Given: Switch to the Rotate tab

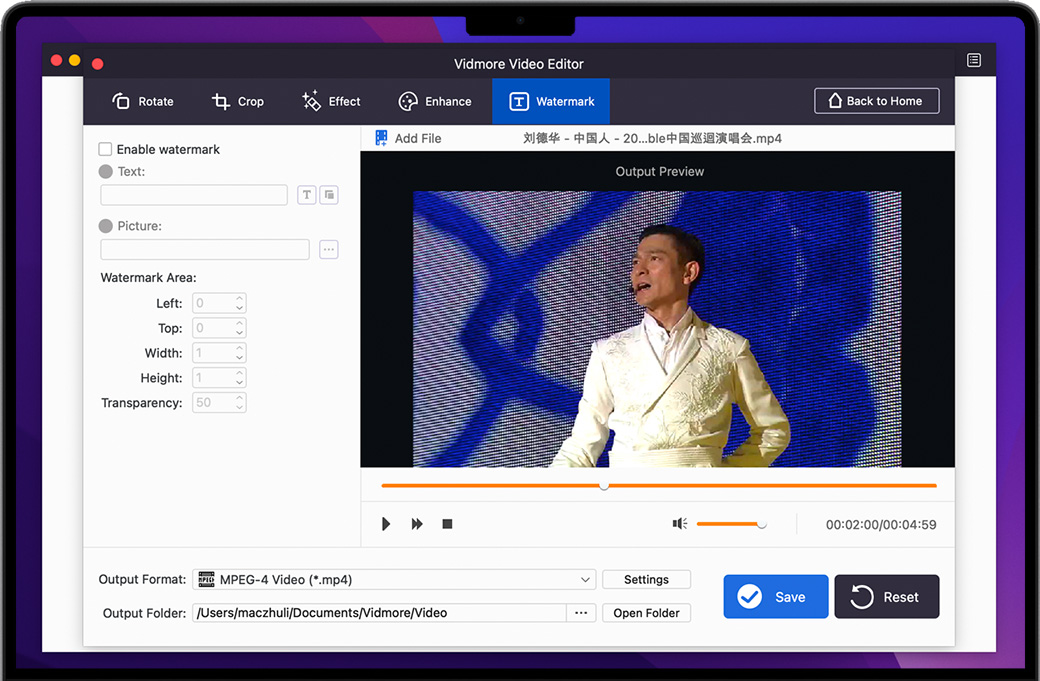Looking at the screenshot, I should point(142,101).
